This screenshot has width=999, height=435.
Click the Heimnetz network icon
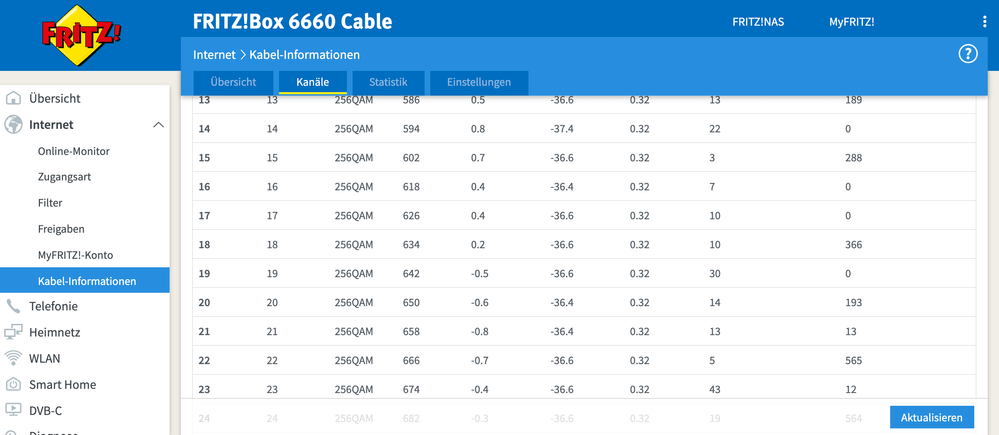coord(13,332)
